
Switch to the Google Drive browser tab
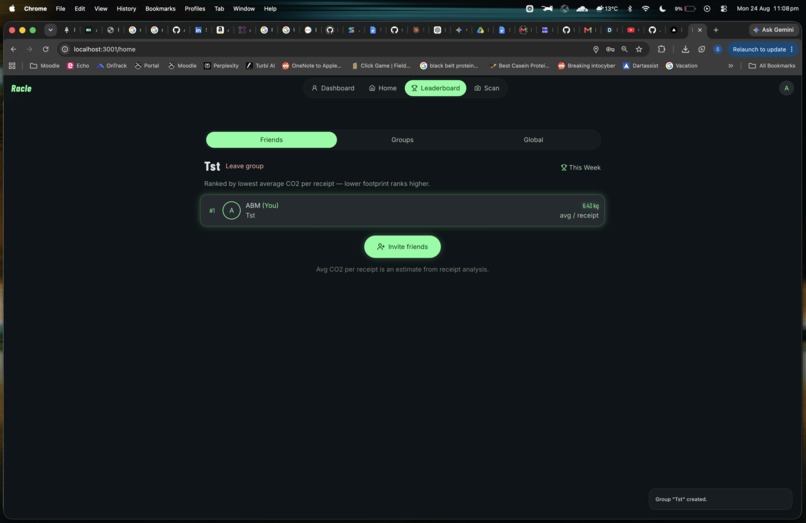pos(480,30)
